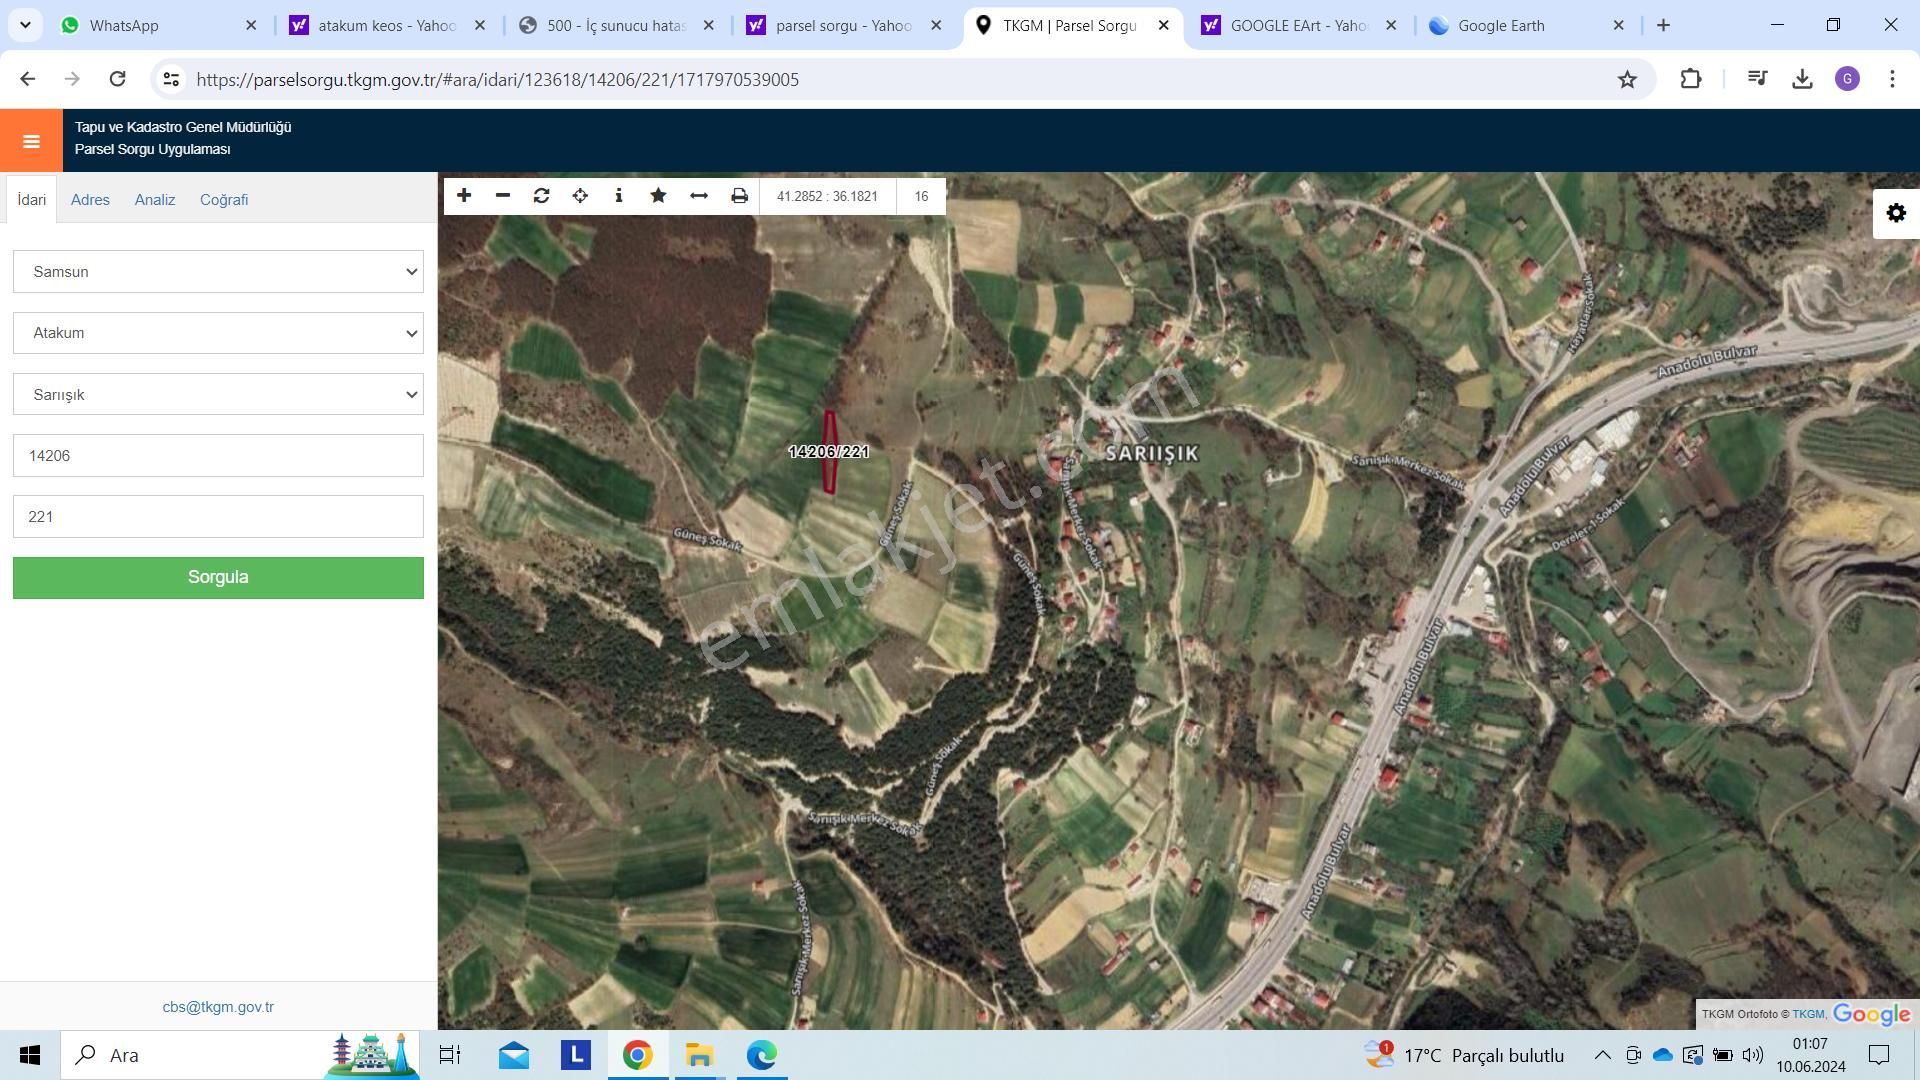Expand the Samsun province dropdown
This screenshot has width=1920, height=1080.
(218, 272)
